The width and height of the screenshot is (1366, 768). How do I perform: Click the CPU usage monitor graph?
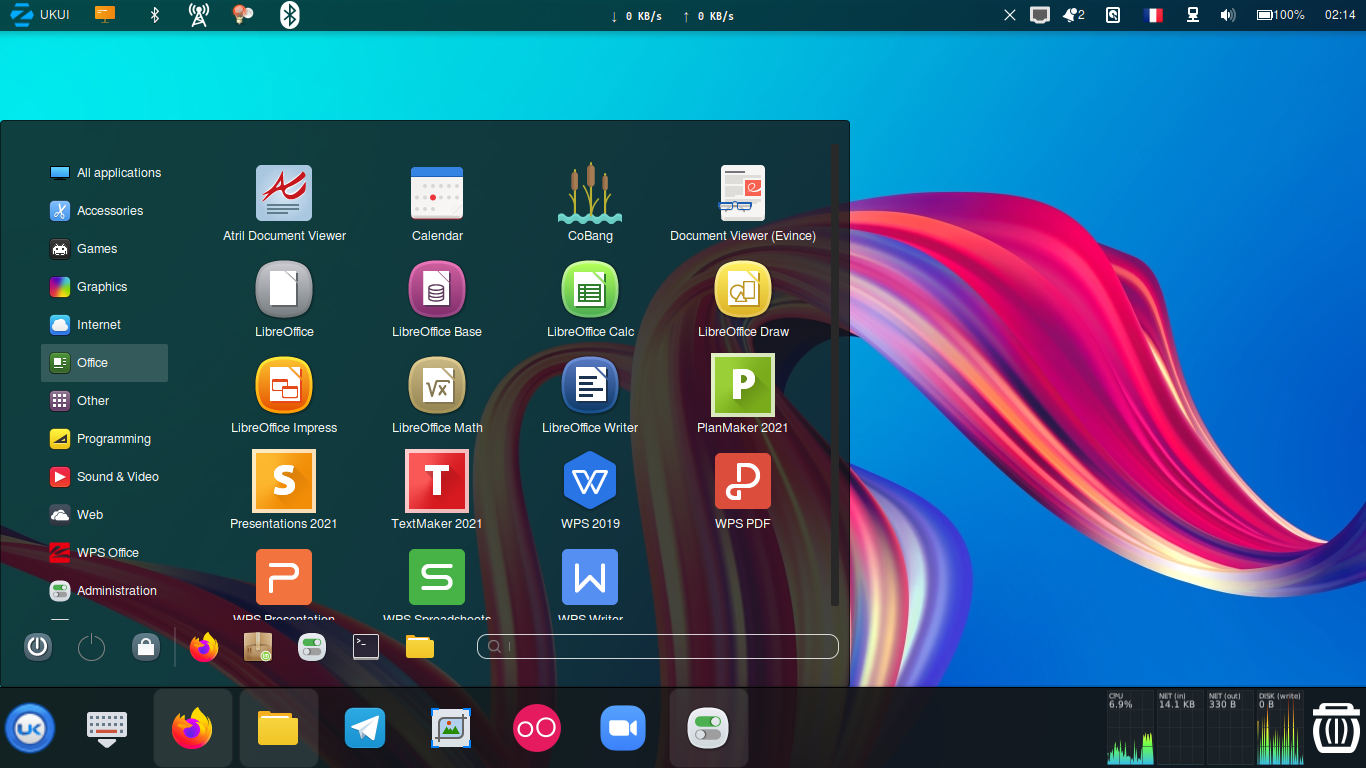click(x=1130, y=727)
